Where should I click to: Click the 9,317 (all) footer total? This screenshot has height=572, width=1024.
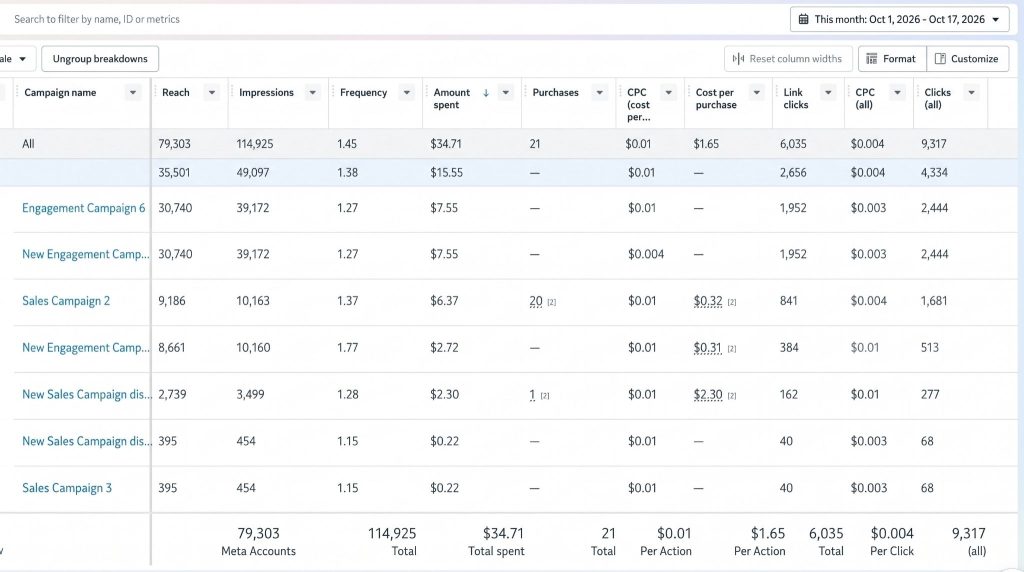coord(968,533)
